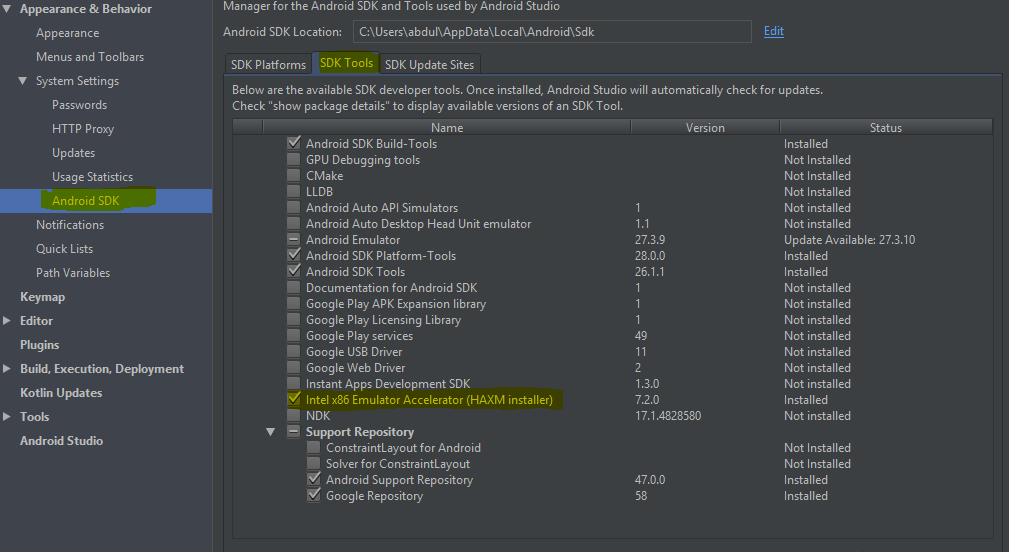
Task: Click Google Repository version 58 cell
Action: click(x=641, y=496)
